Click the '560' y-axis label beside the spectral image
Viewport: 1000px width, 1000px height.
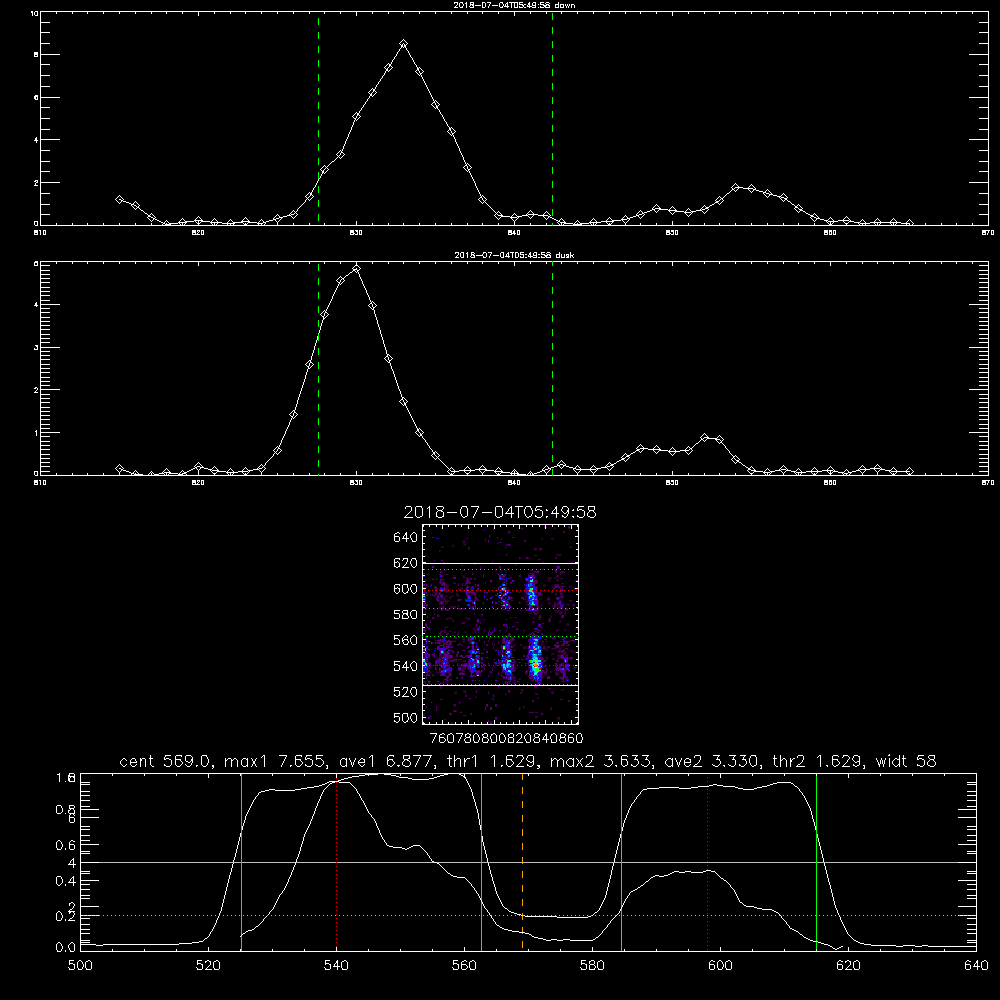pyautogui.click(x=406, y=640)
